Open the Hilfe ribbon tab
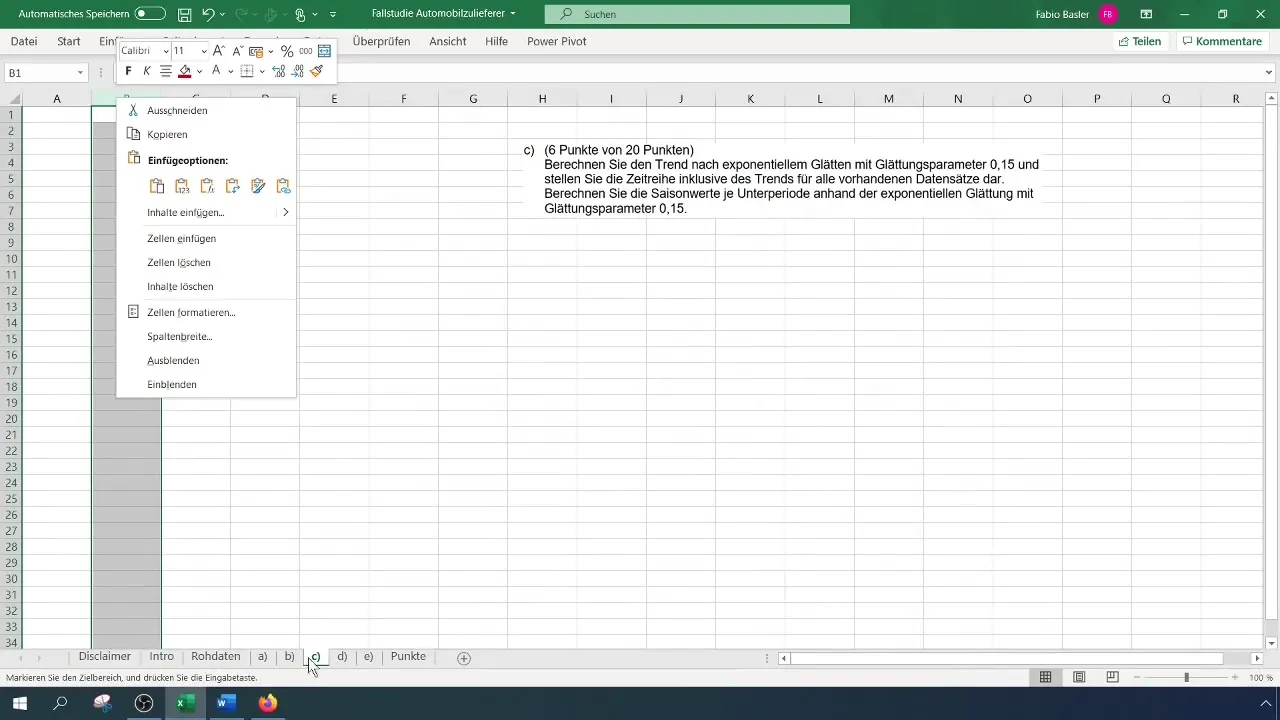The width and height of the screenshot is (1280, 720). 496,41
